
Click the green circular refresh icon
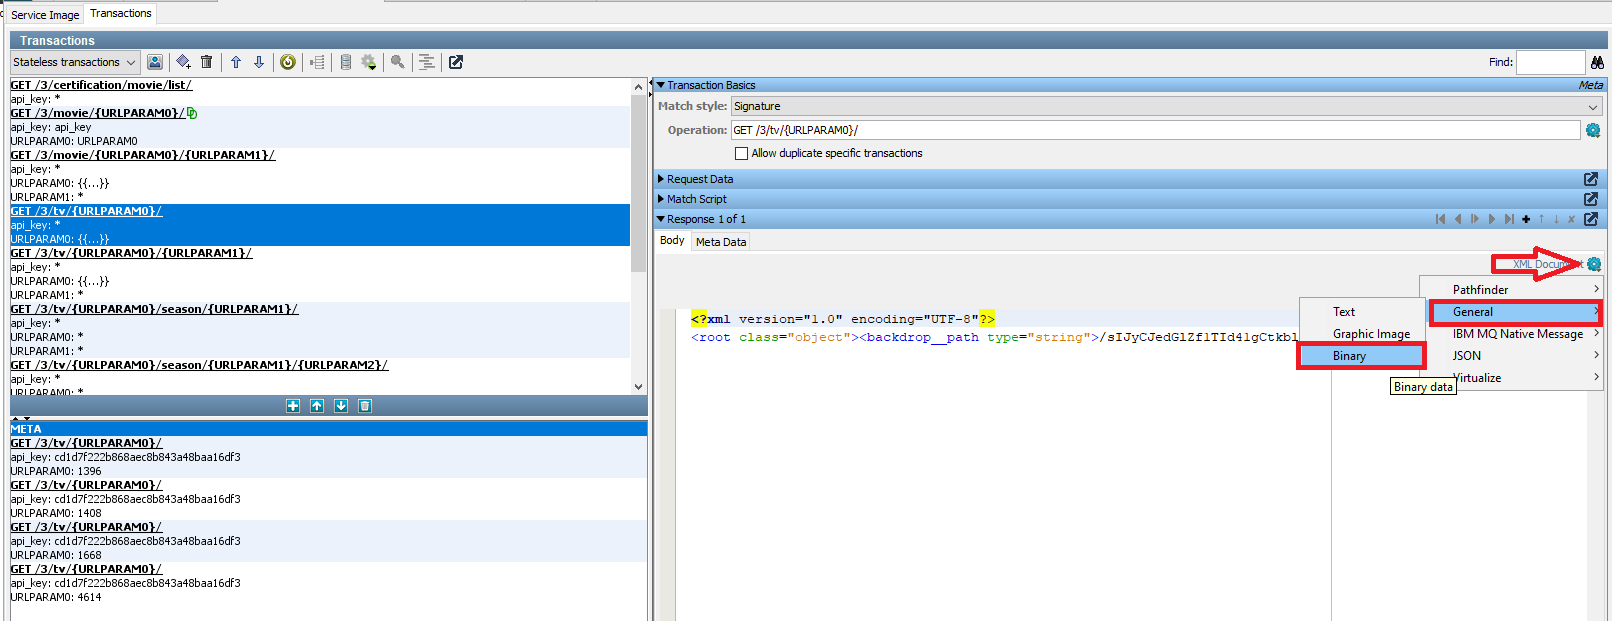(288, 62)
